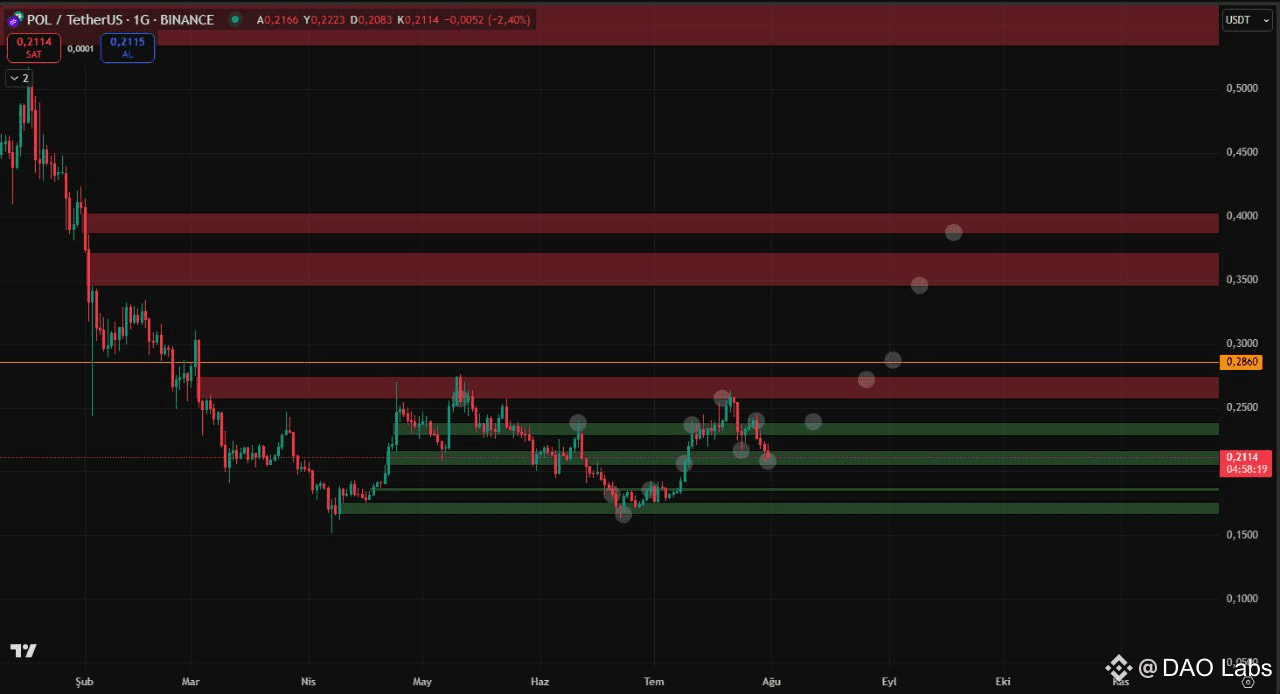
Task: Select the orange 0,2860 price label
Action: 1241,362
